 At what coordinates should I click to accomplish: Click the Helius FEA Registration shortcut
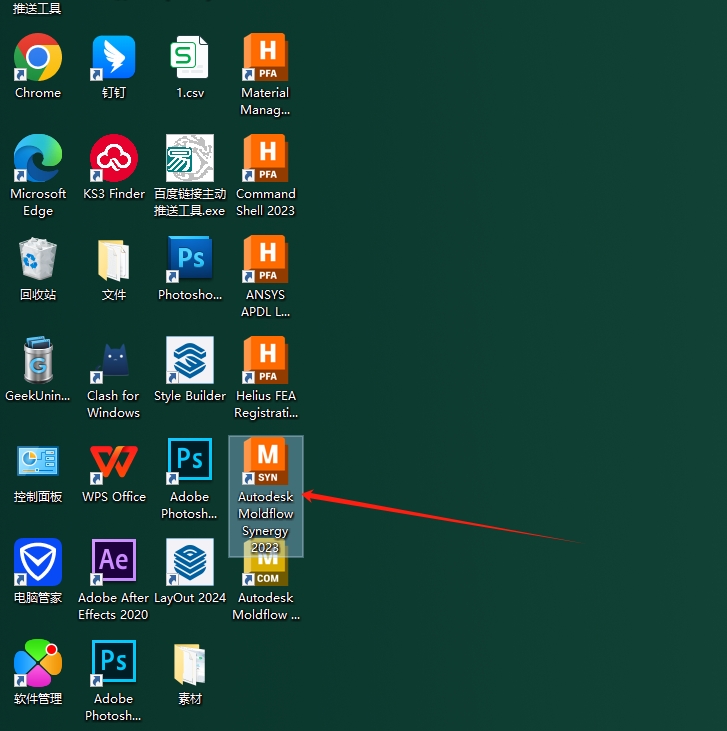point(266,361)
